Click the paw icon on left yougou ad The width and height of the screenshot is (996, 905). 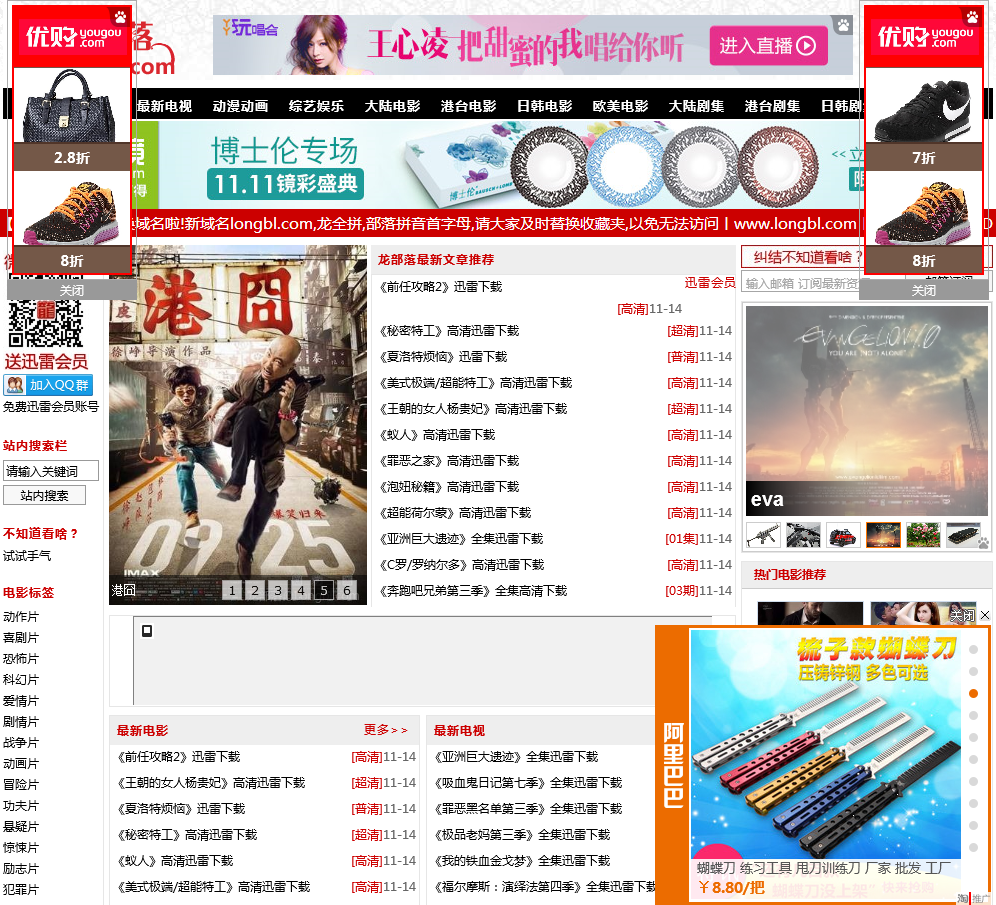119,17
